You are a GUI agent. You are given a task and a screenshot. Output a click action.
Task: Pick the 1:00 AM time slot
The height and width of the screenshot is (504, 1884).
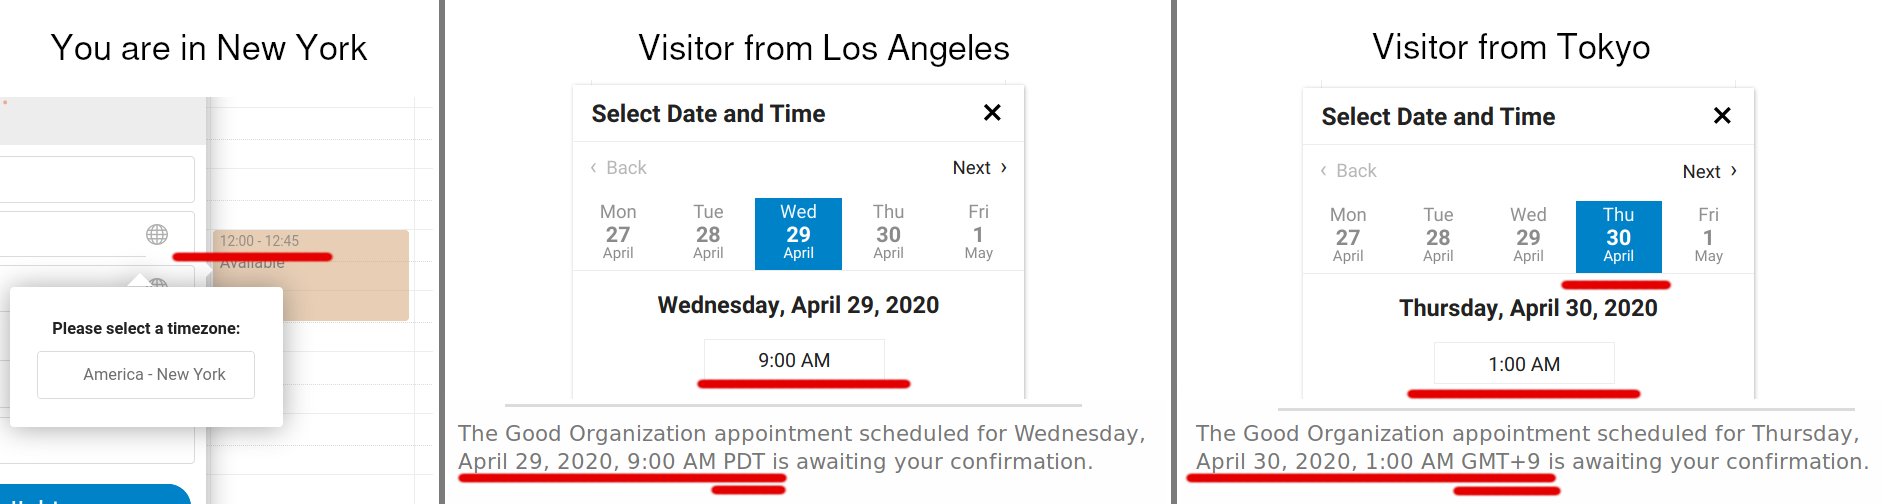tap(1524, 364)
